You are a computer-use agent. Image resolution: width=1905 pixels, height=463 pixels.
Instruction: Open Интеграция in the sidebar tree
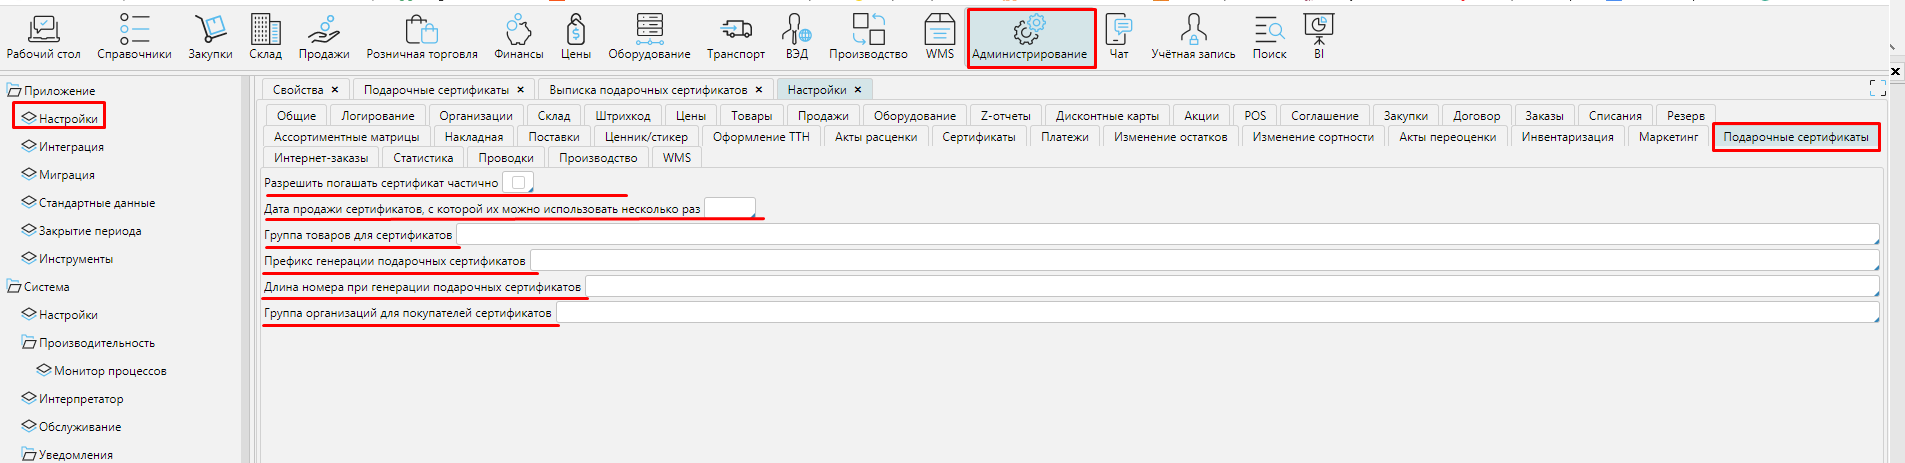(71, 147)
